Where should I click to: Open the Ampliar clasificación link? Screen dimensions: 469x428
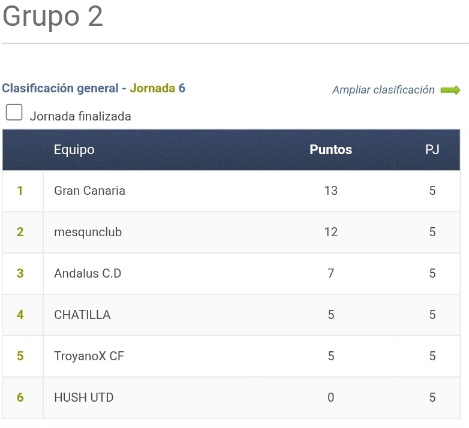click(383, 90)
